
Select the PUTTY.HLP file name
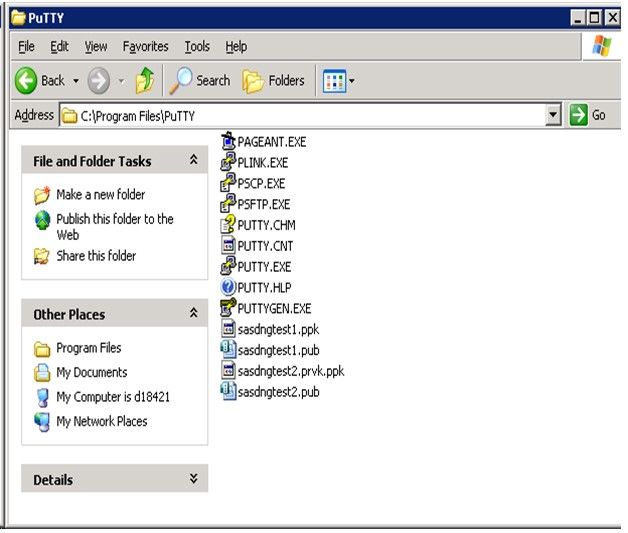pos(264,288)
